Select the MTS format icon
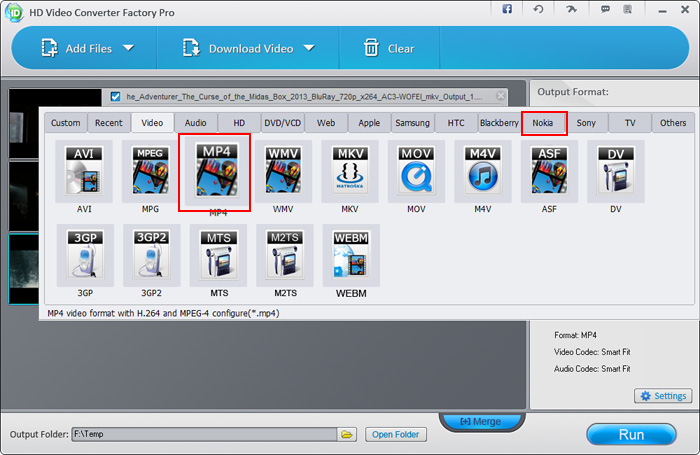 pos(218,255)
